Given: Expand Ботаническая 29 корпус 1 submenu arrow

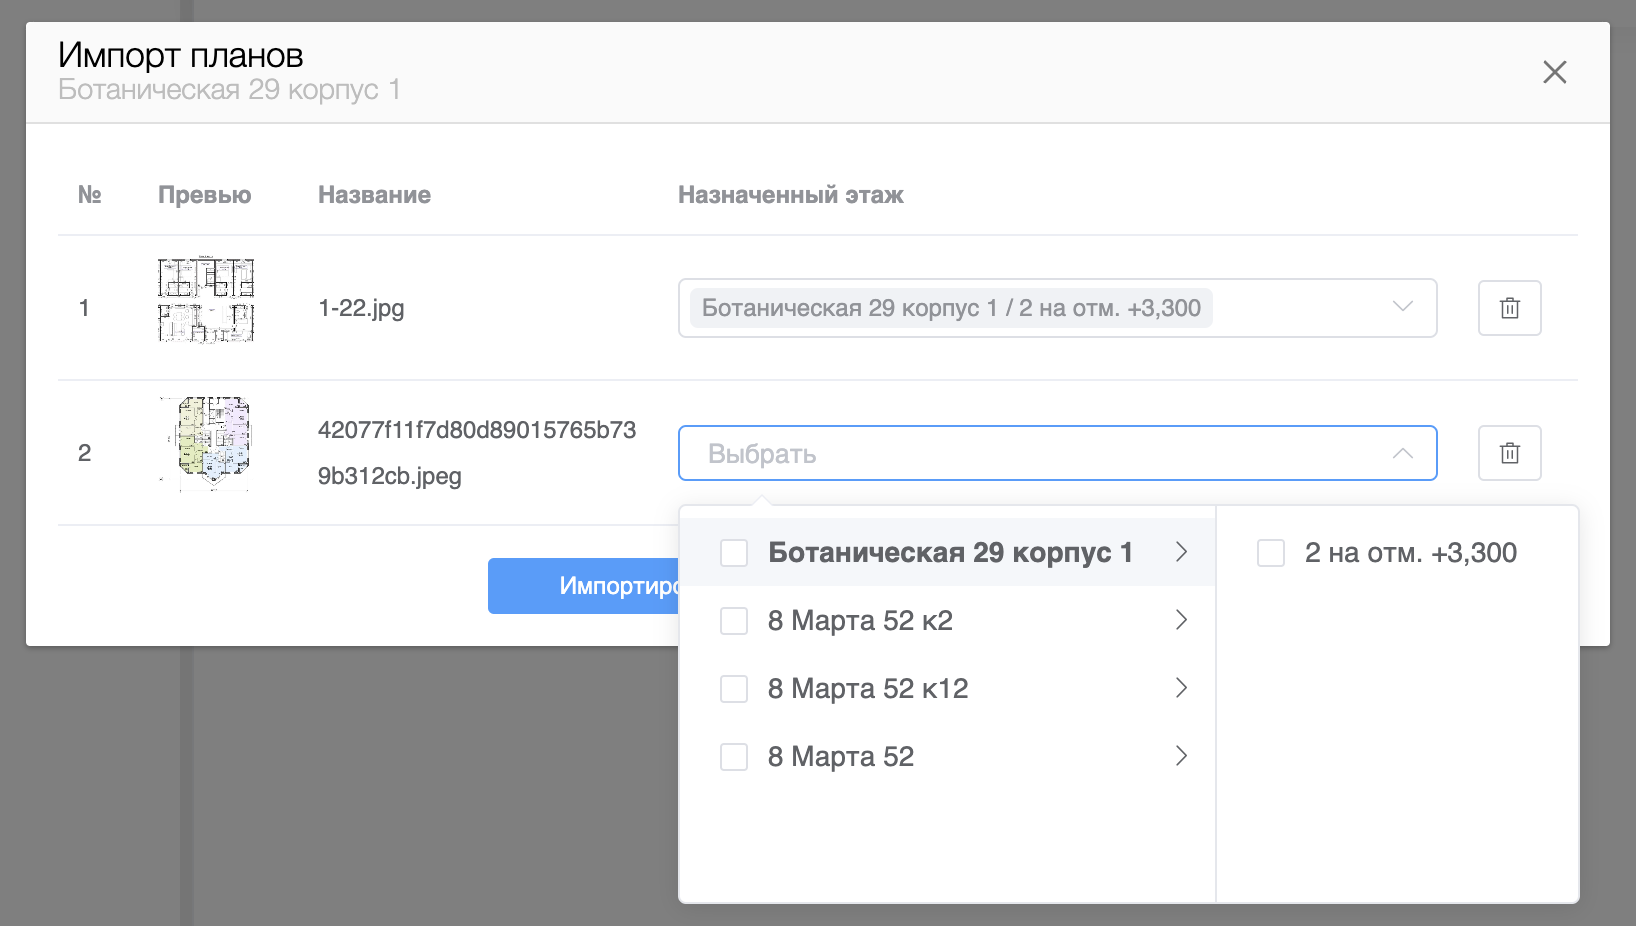Looking at the screenshot, I should point(1181,552).
